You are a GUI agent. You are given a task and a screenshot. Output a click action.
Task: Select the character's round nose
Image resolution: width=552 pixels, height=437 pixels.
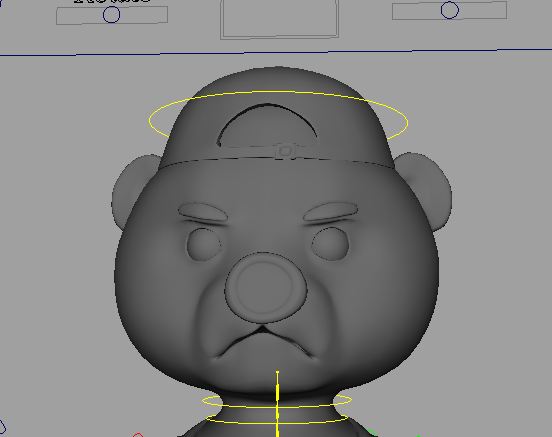tap(266, 288)
